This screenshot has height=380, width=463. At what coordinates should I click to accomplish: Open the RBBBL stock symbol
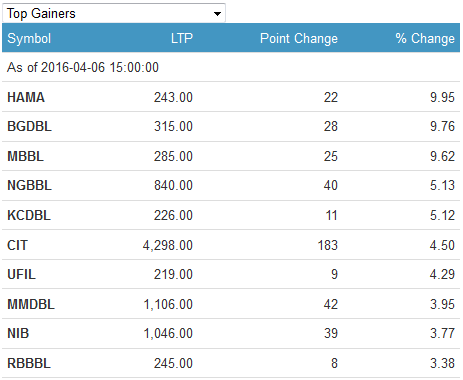pyautogui.click(x=29, y=363)
